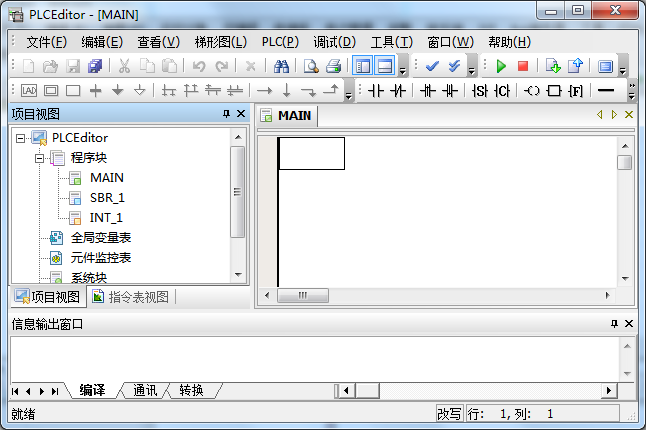The image size is (646, 430).
Task: Open the 编辑(E) menu
Action: coord(102,42)
